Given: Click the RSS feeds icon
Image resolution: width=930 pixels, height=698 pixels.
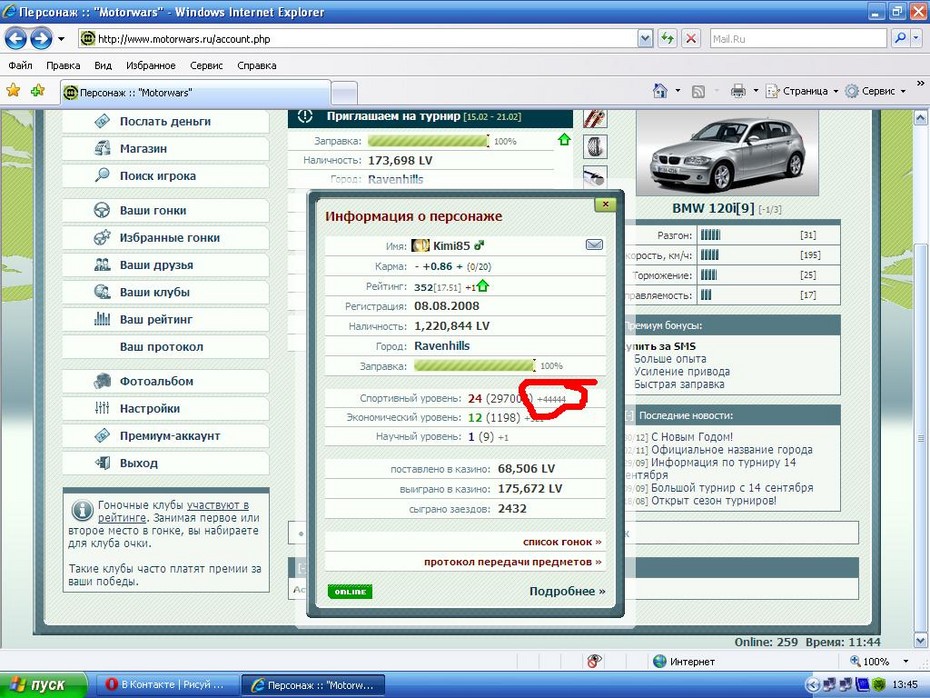Looking at the screenshot, I should pos(699,91).
